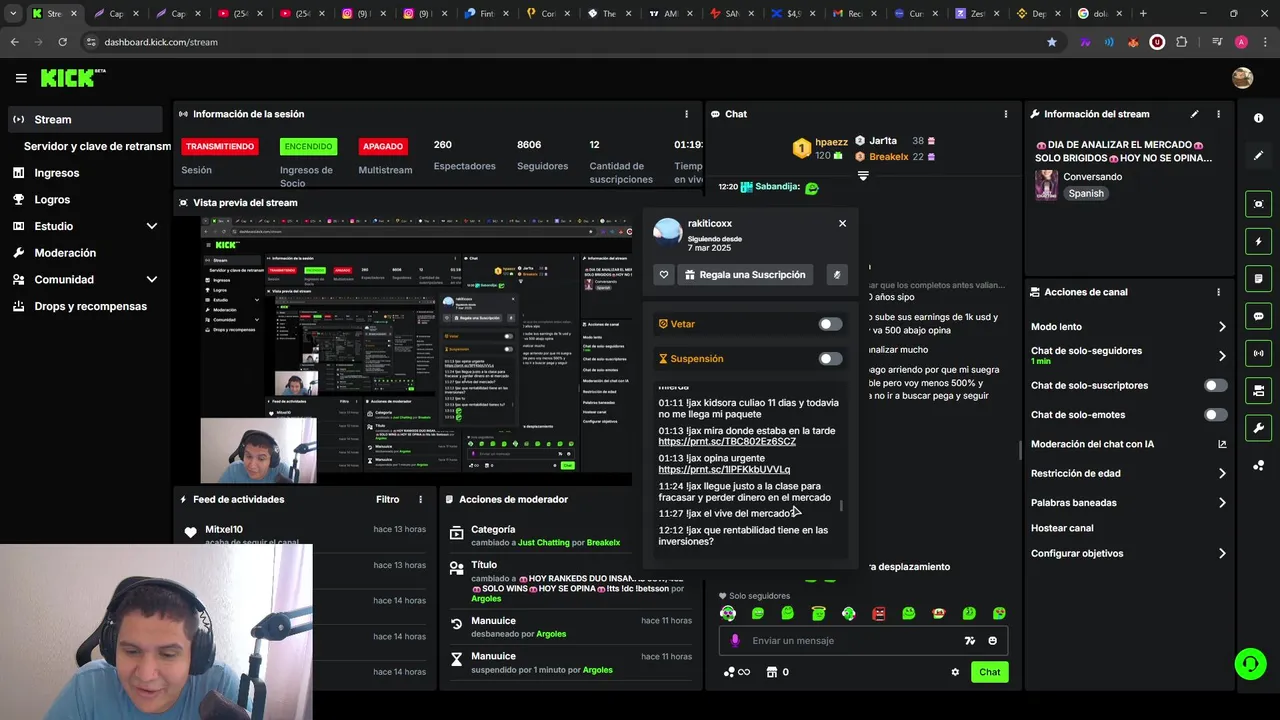1280x720 pixels.
Task: Click the stream preview icon in right toolbar
Action: click(x=1258, y=204)
